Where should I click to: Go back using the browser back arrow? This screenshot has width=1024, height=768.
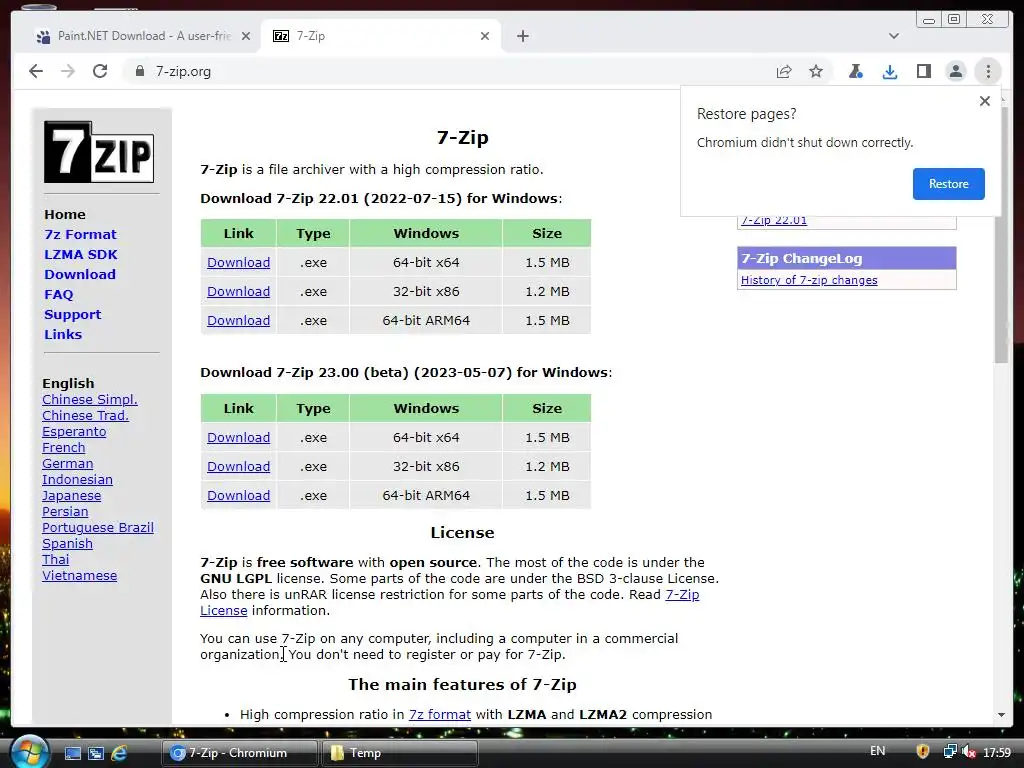tap(36, 71)
